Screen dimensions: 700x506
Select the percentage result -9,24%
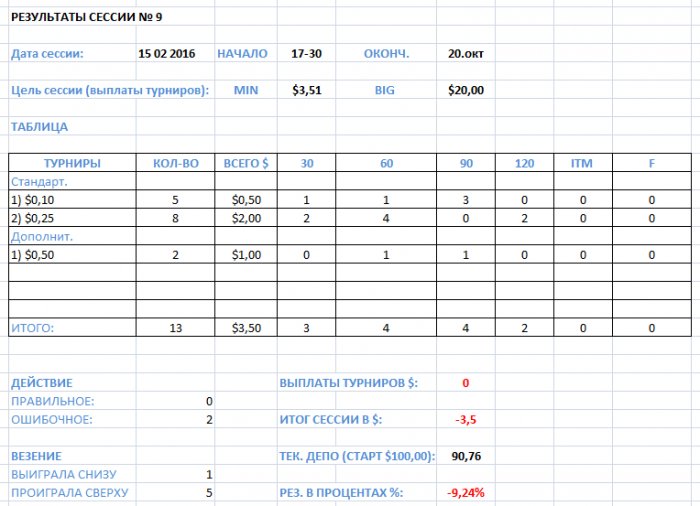coord(466,493)
